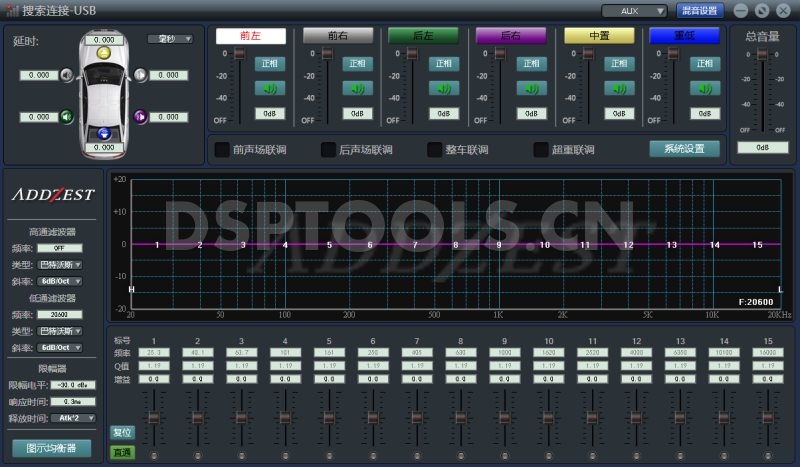Enable 后声场联调 checkbox
The width and height of the screenshot is (800, 467).
pyautogui.click(x=328, y=150)
